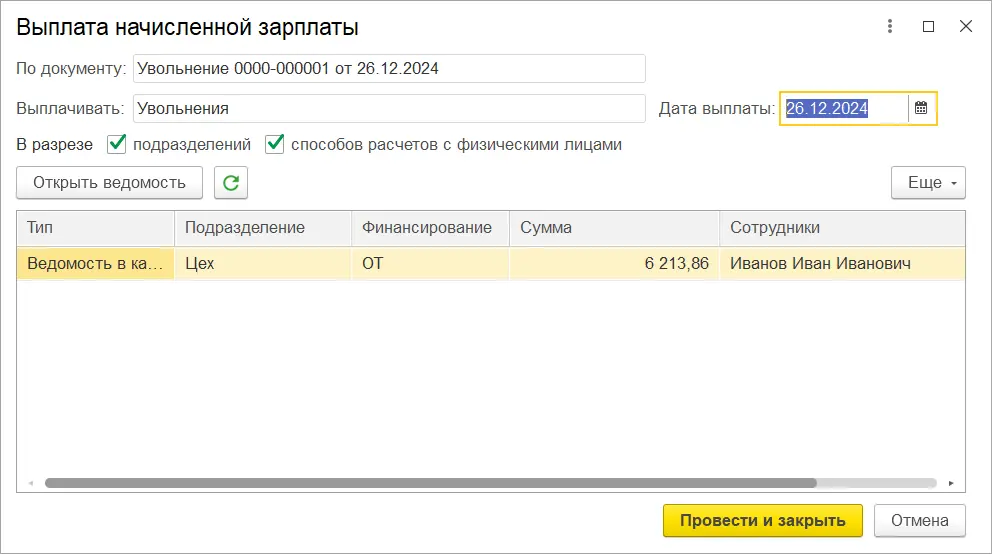Open the three-dot window options menu
Image resolution: width=992 pixels, height=554 pixels.
[x=890, y=27]
